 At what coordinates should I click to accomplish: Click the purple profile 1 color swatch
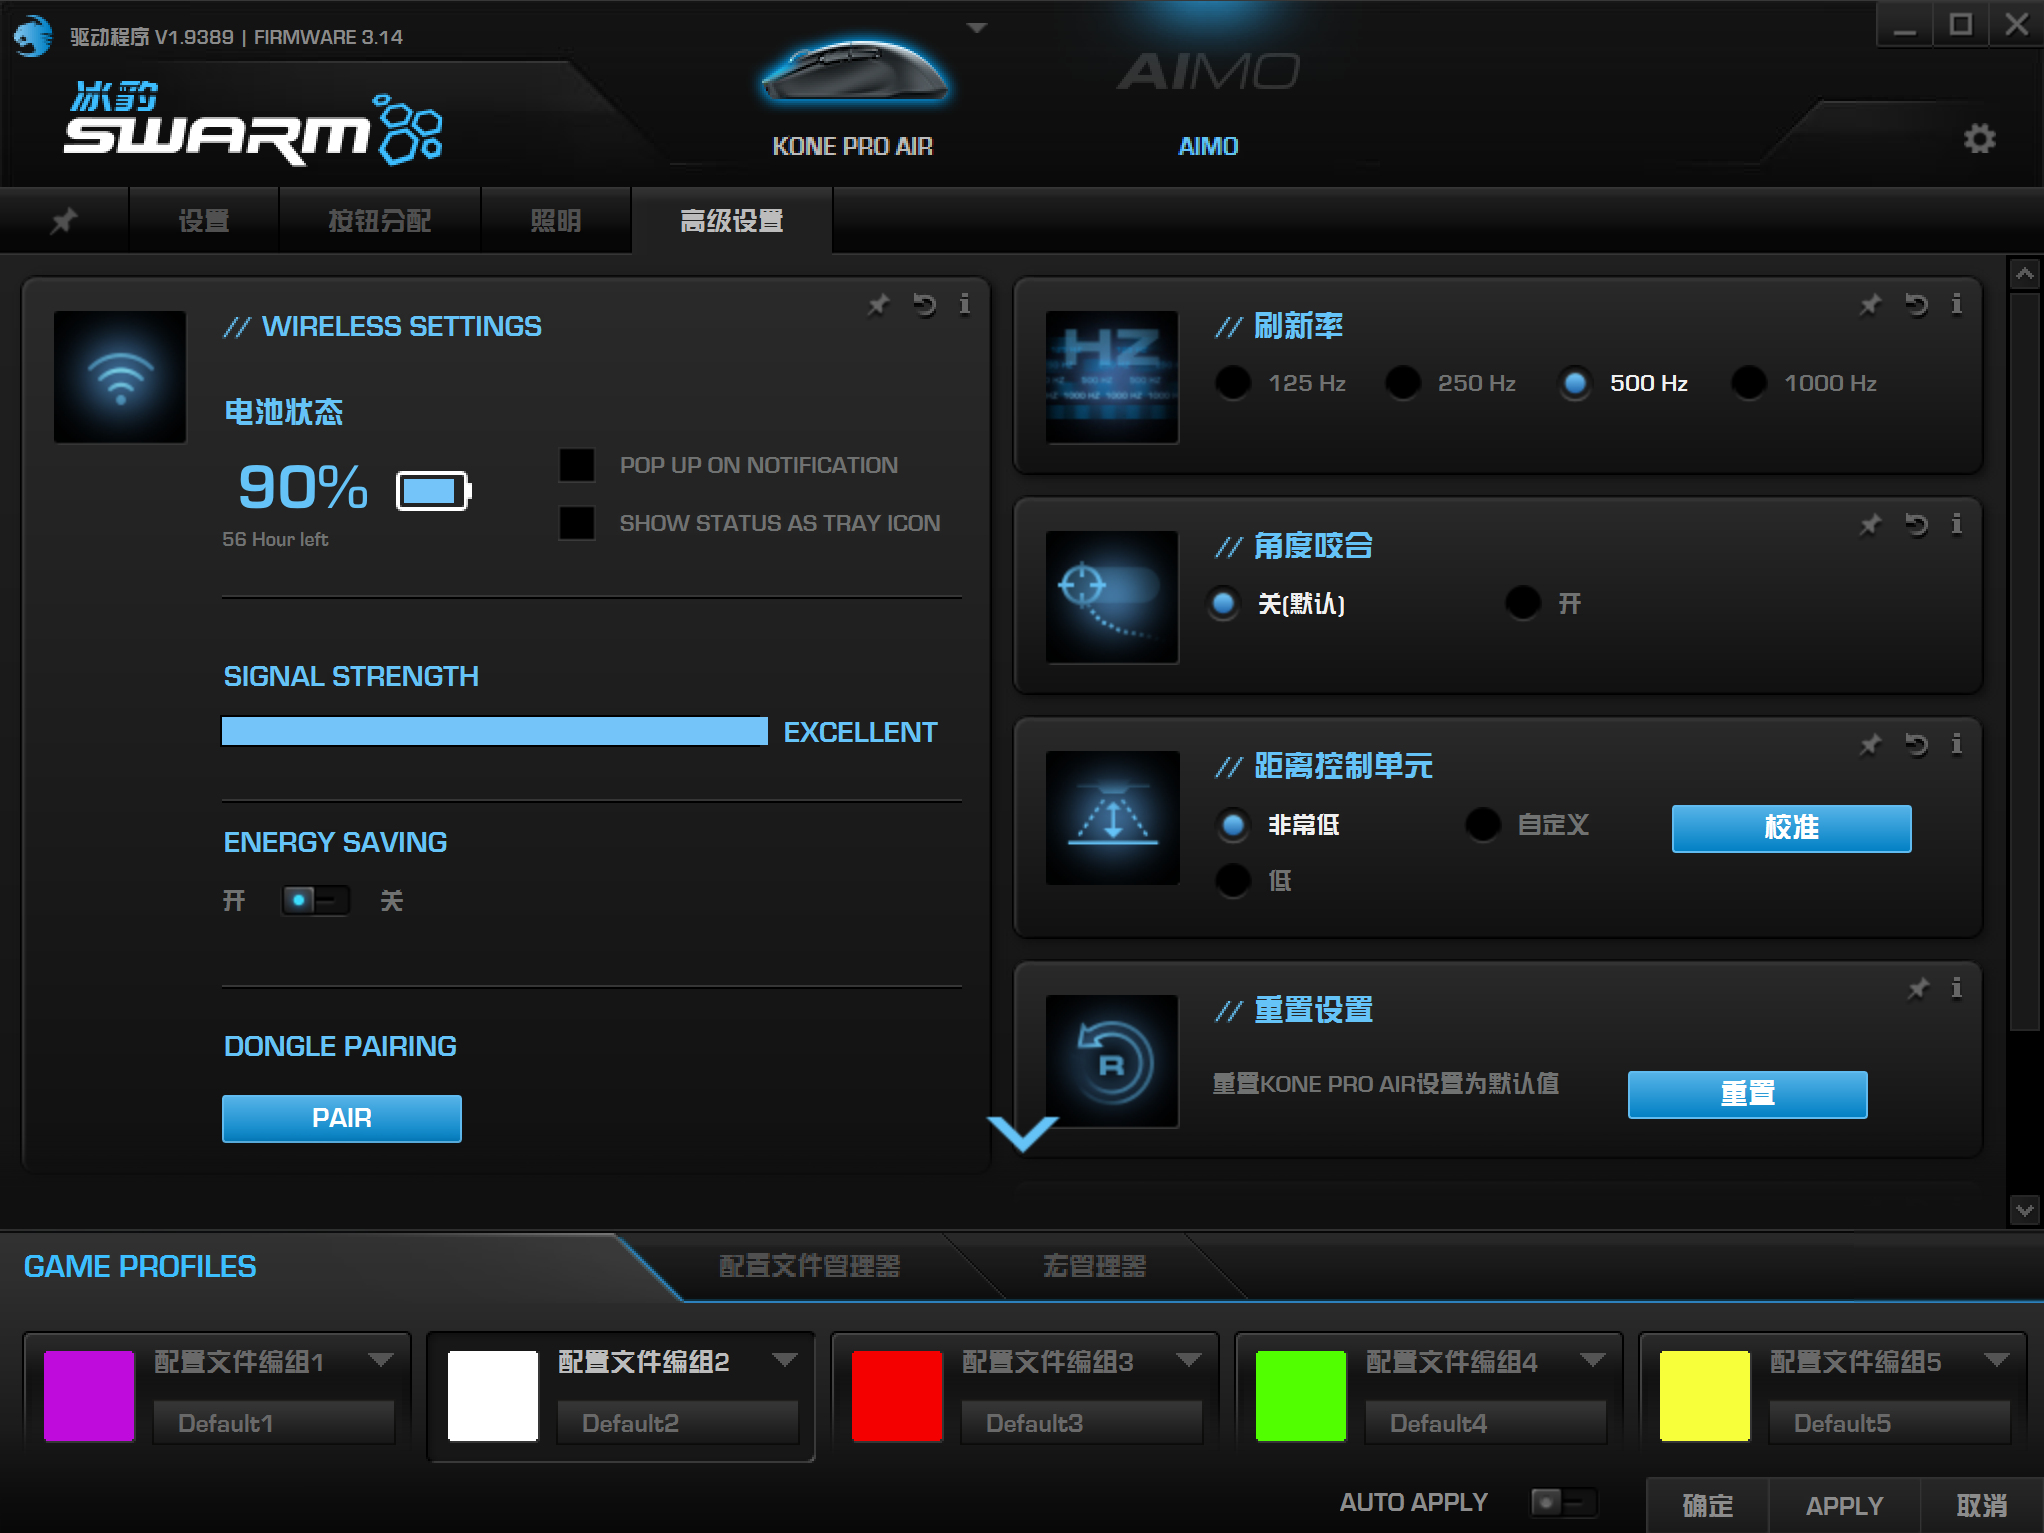(x=89, y=1396)
